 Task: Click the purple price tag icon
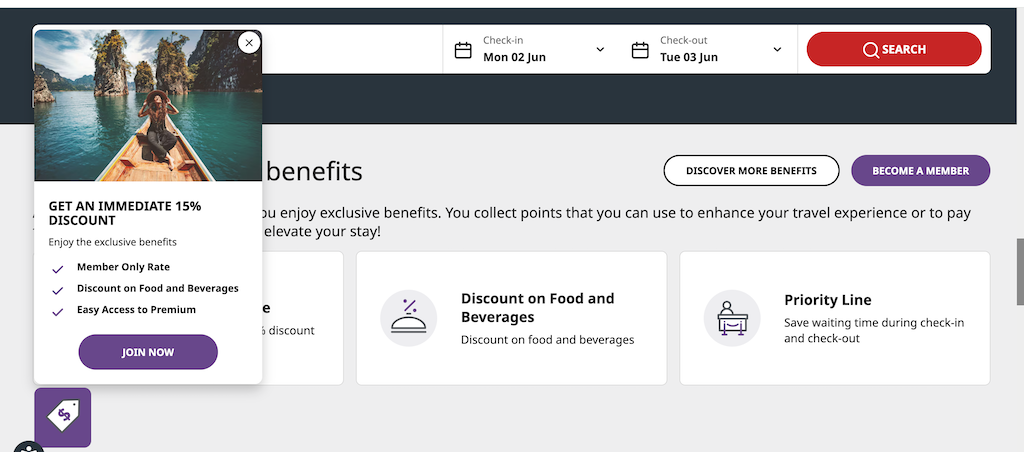pos(63,417)
